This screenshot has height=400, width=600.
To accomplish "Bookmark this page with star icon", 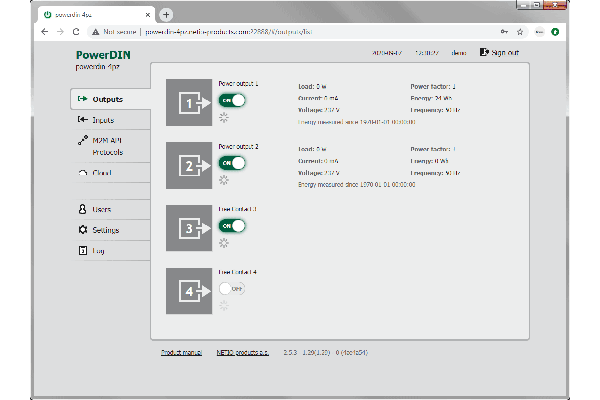I will pyautogui.click(x=520, y=32).
